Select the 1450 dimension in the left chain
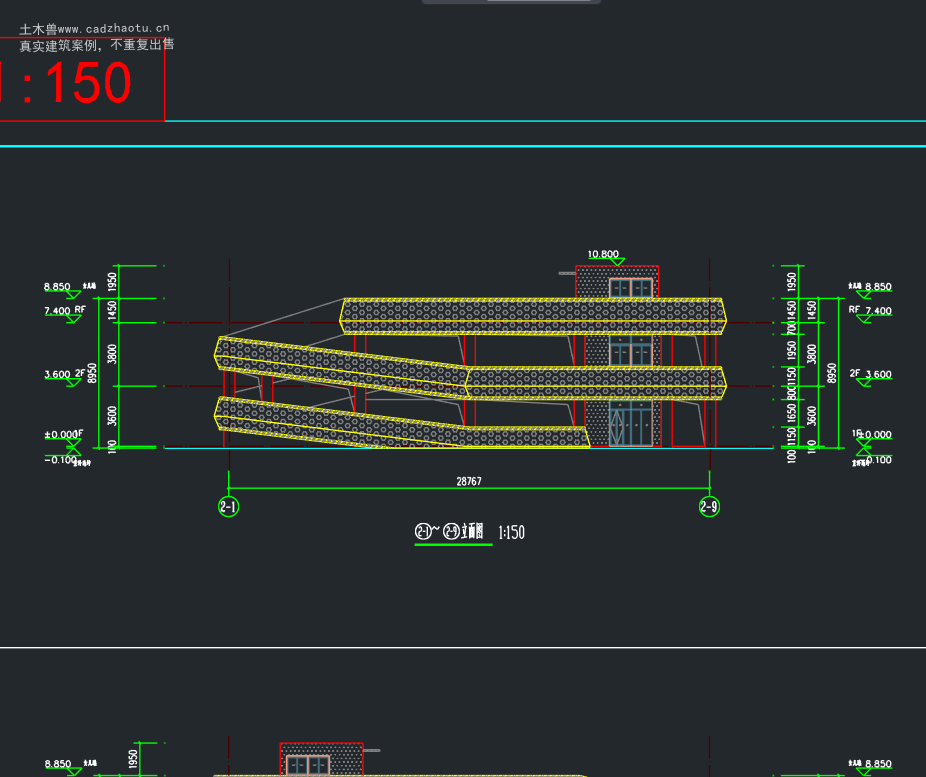 click(x=112, y=311)
